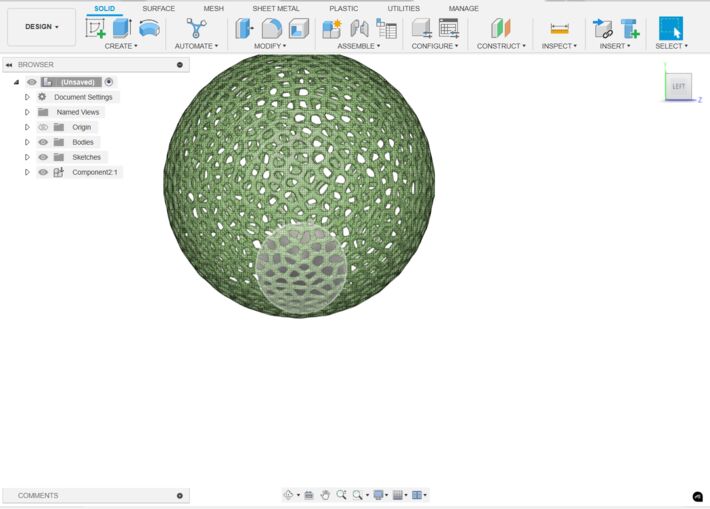710x509 pixels.
Task: Open the Bill of Materials icon
Action: point(386,29)
